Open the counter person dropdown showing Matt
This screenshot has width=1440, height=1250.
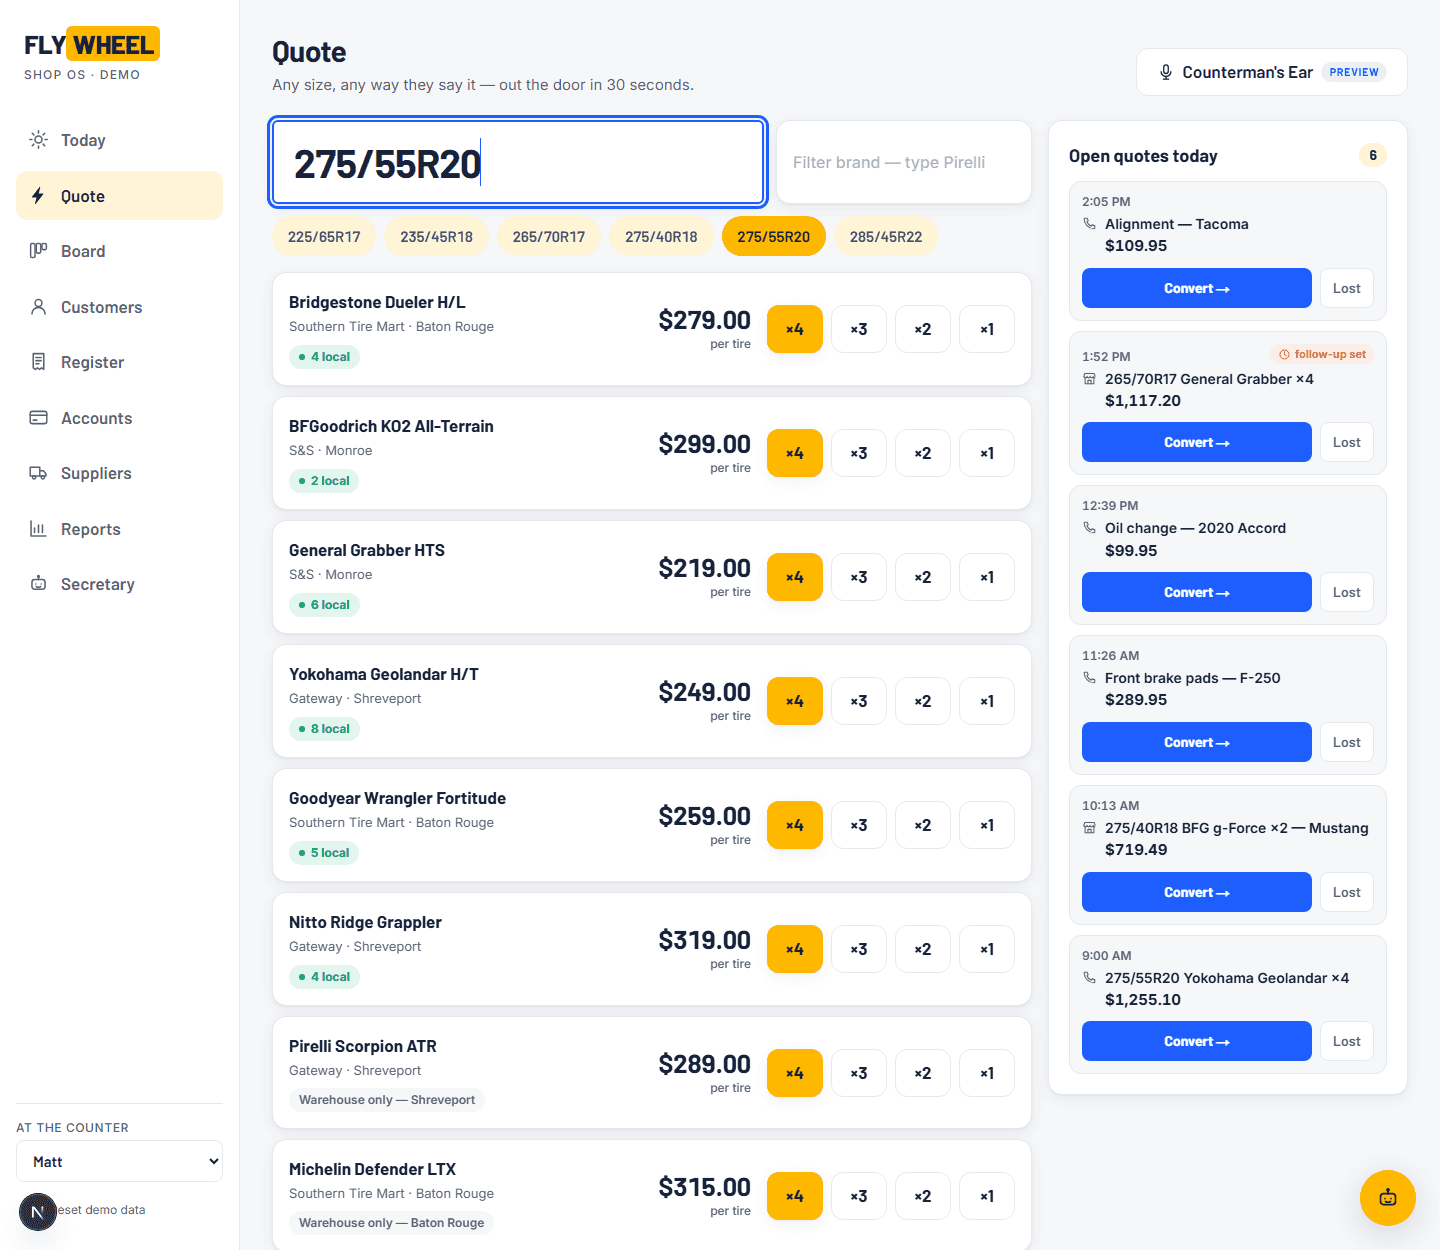coord(119,1161)
